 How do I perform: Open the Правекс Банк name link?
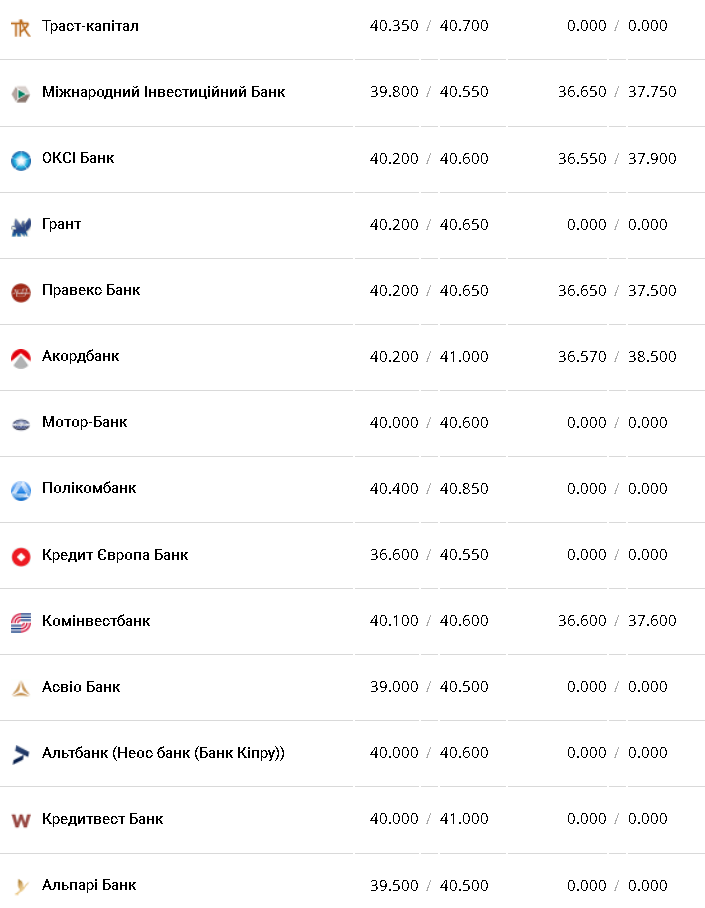coord(91,290)
